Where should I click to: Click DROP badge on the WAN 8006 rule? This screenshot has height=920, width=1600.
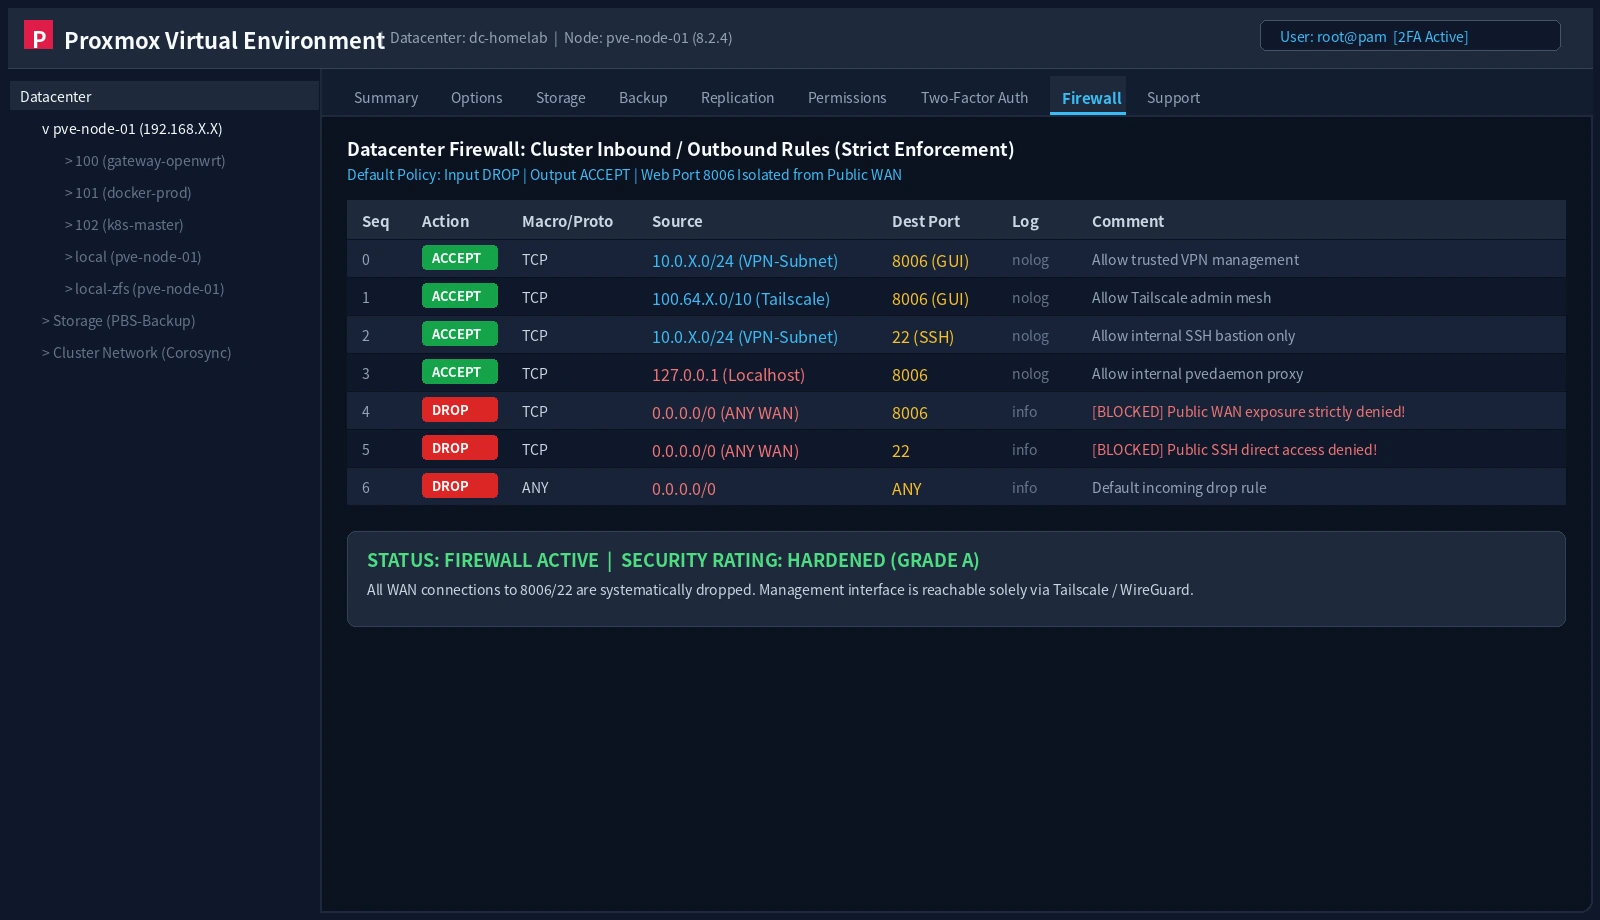pos(460,410)
